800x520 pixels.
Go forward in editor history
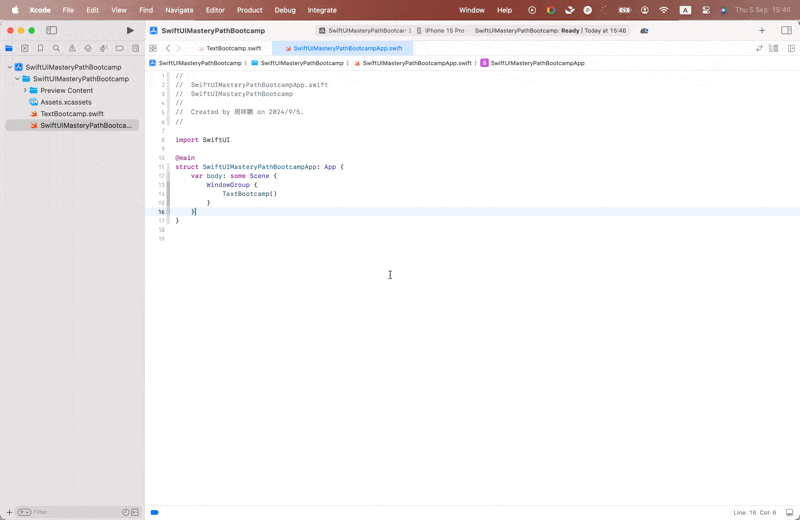coord(179,48)
